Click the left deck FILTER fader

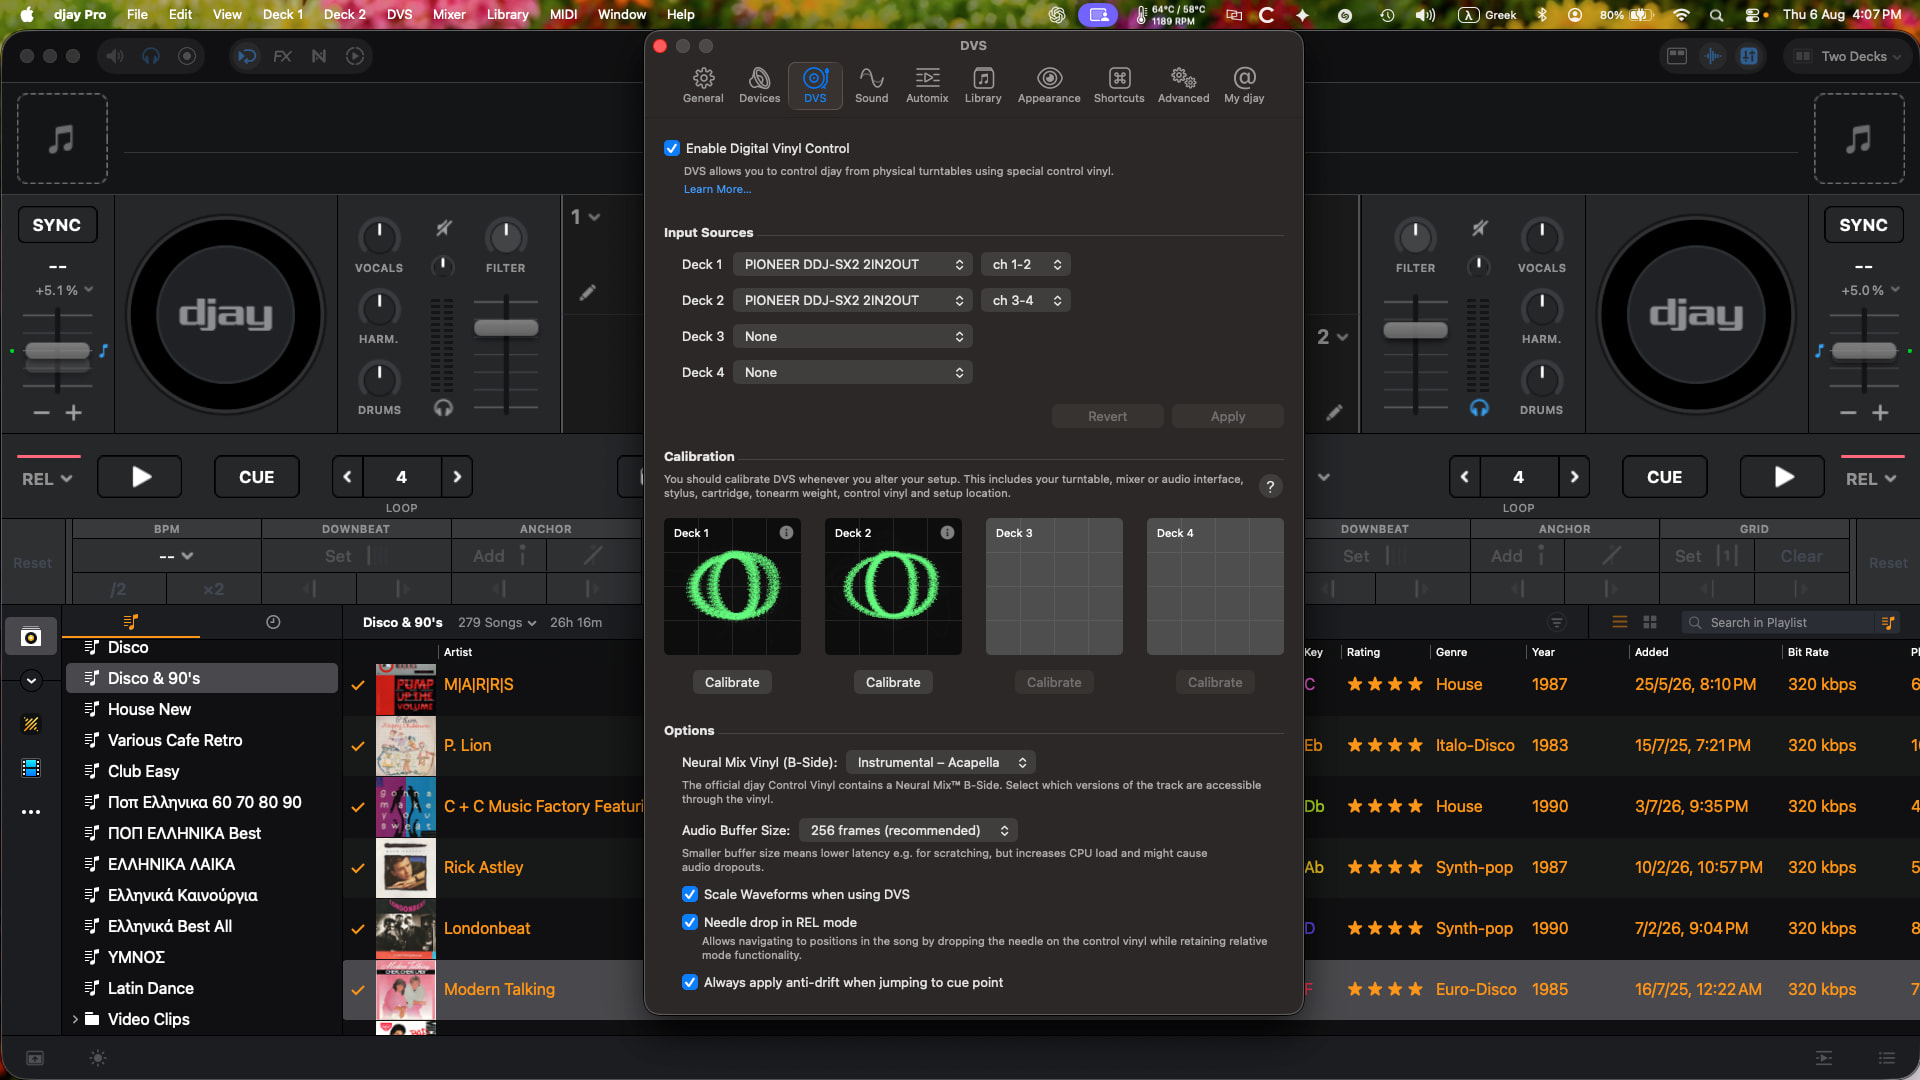point(506,328)
